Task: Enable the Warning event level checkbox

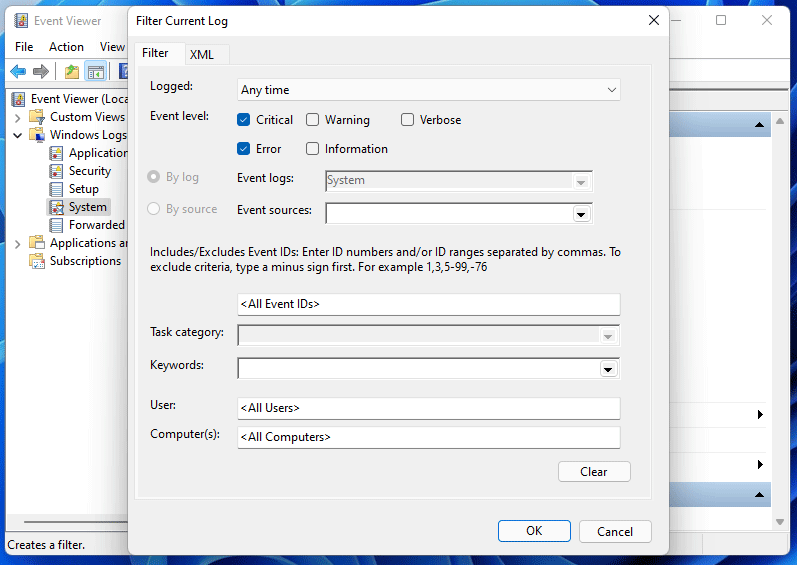Action: click(x=313, y=120)
